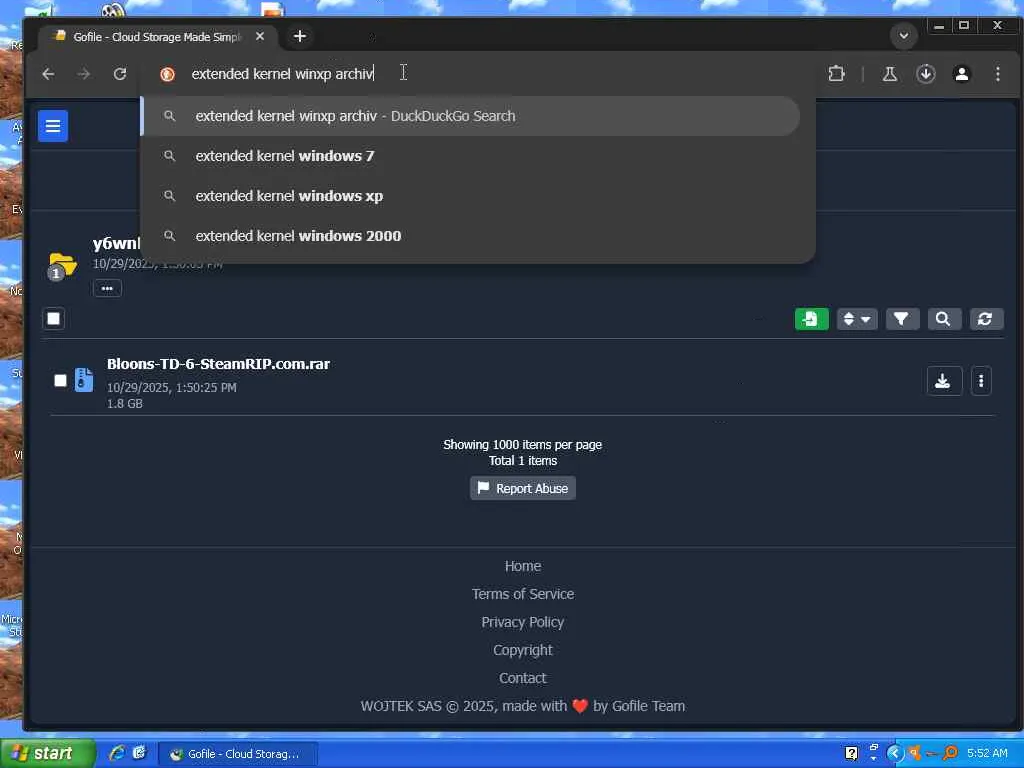Open the Terms of Service link
Viewport: 1024px width, 768px height.
tap(522, 594)
